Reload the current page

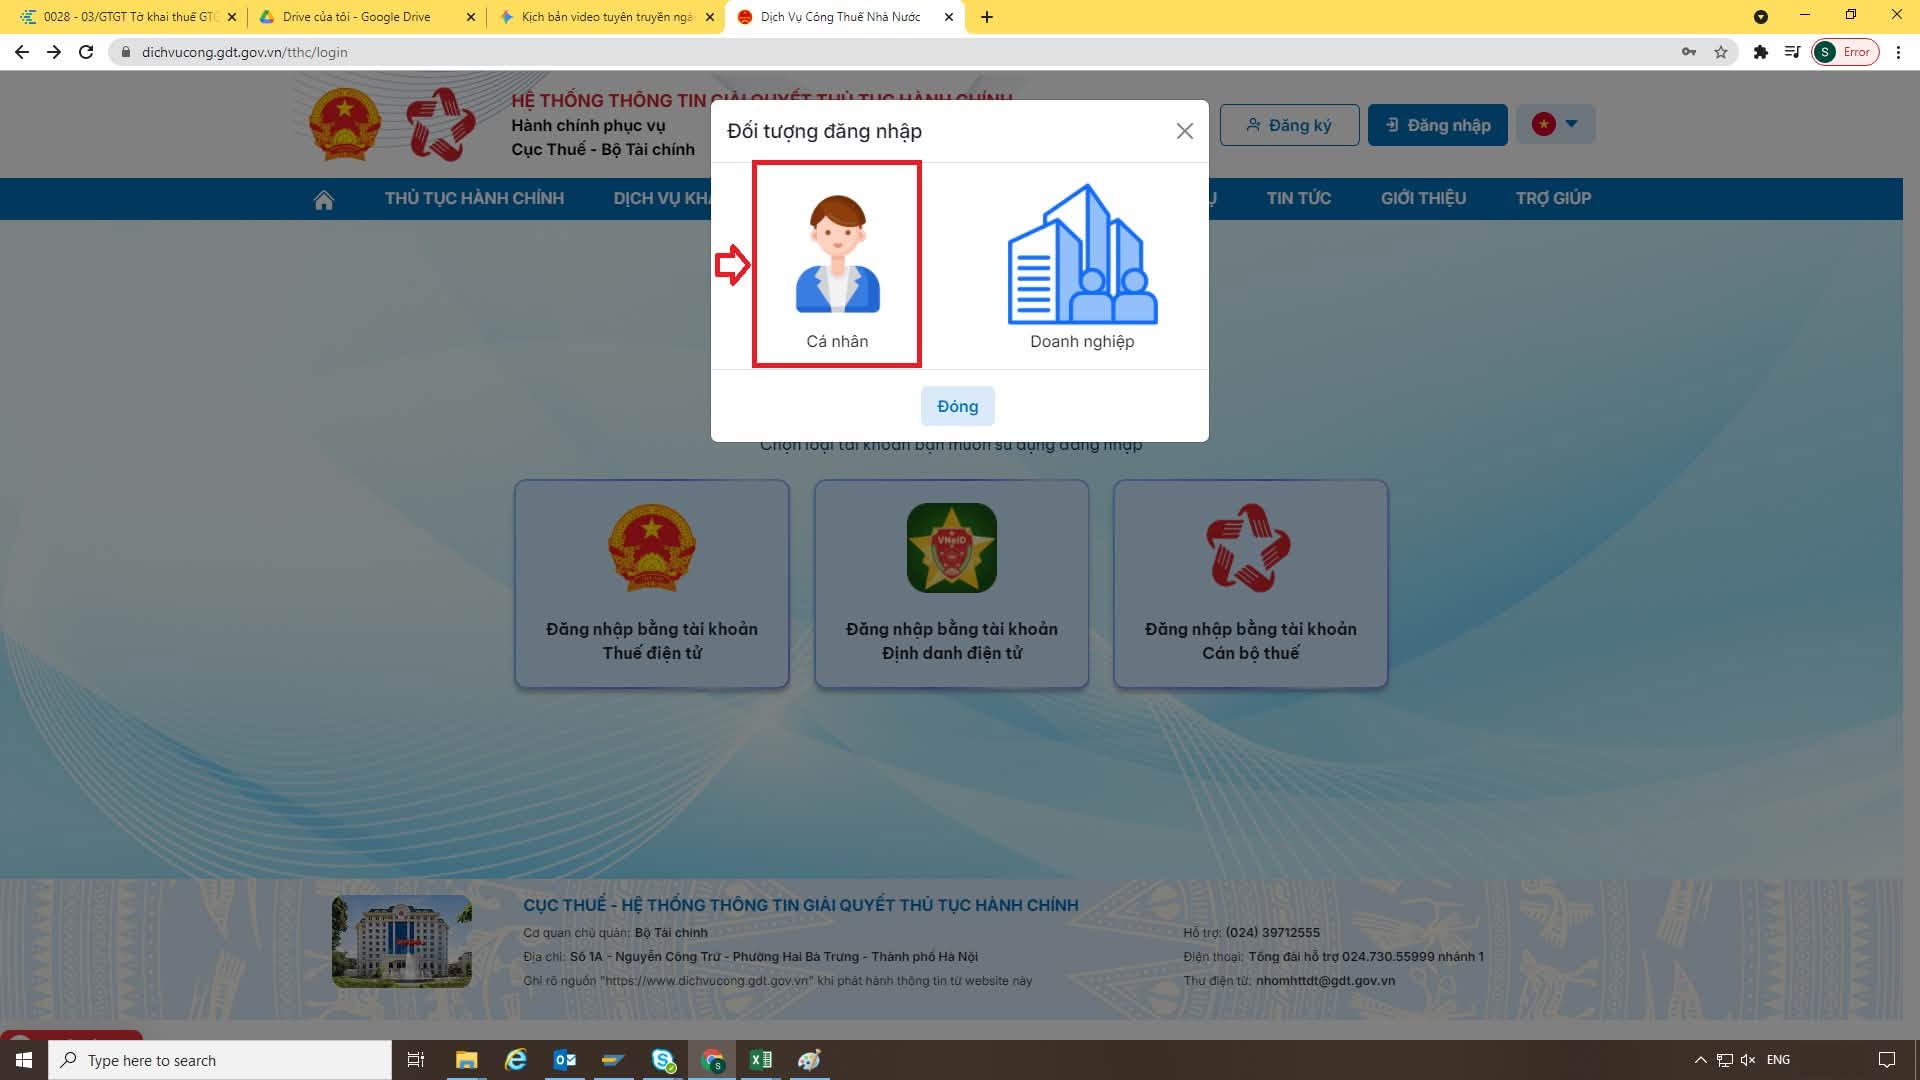click(x=86, y=52)
